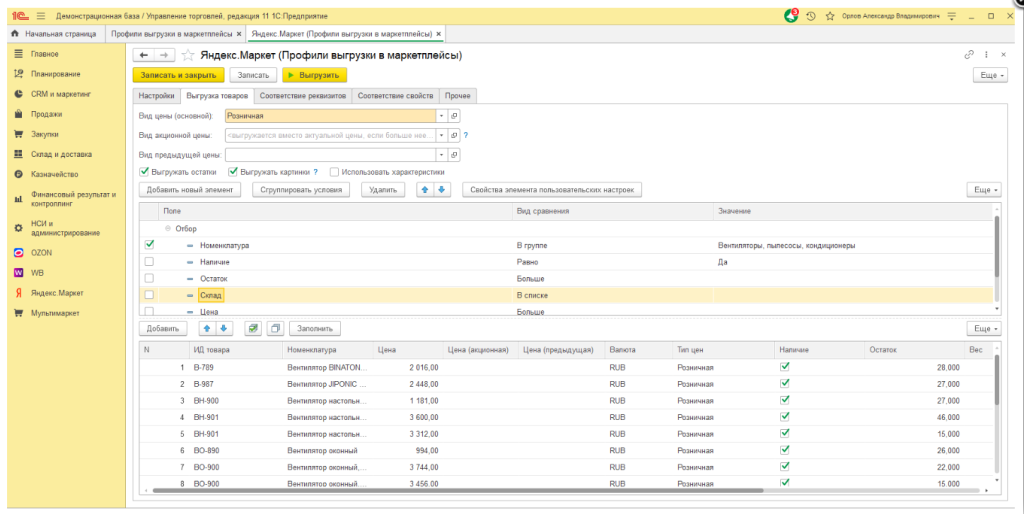Open top "Еще" dropdown menu

coord(989,75)
